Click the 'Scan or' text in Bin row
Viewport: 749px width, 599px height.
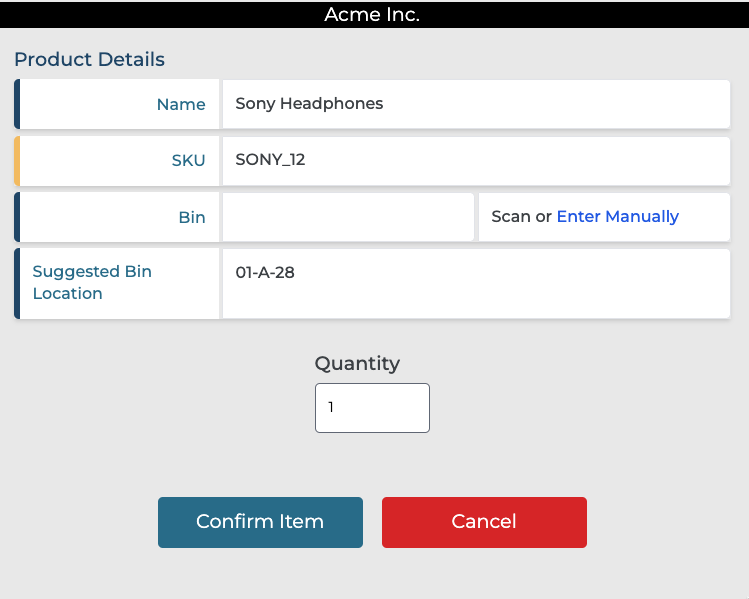point(521,217)
